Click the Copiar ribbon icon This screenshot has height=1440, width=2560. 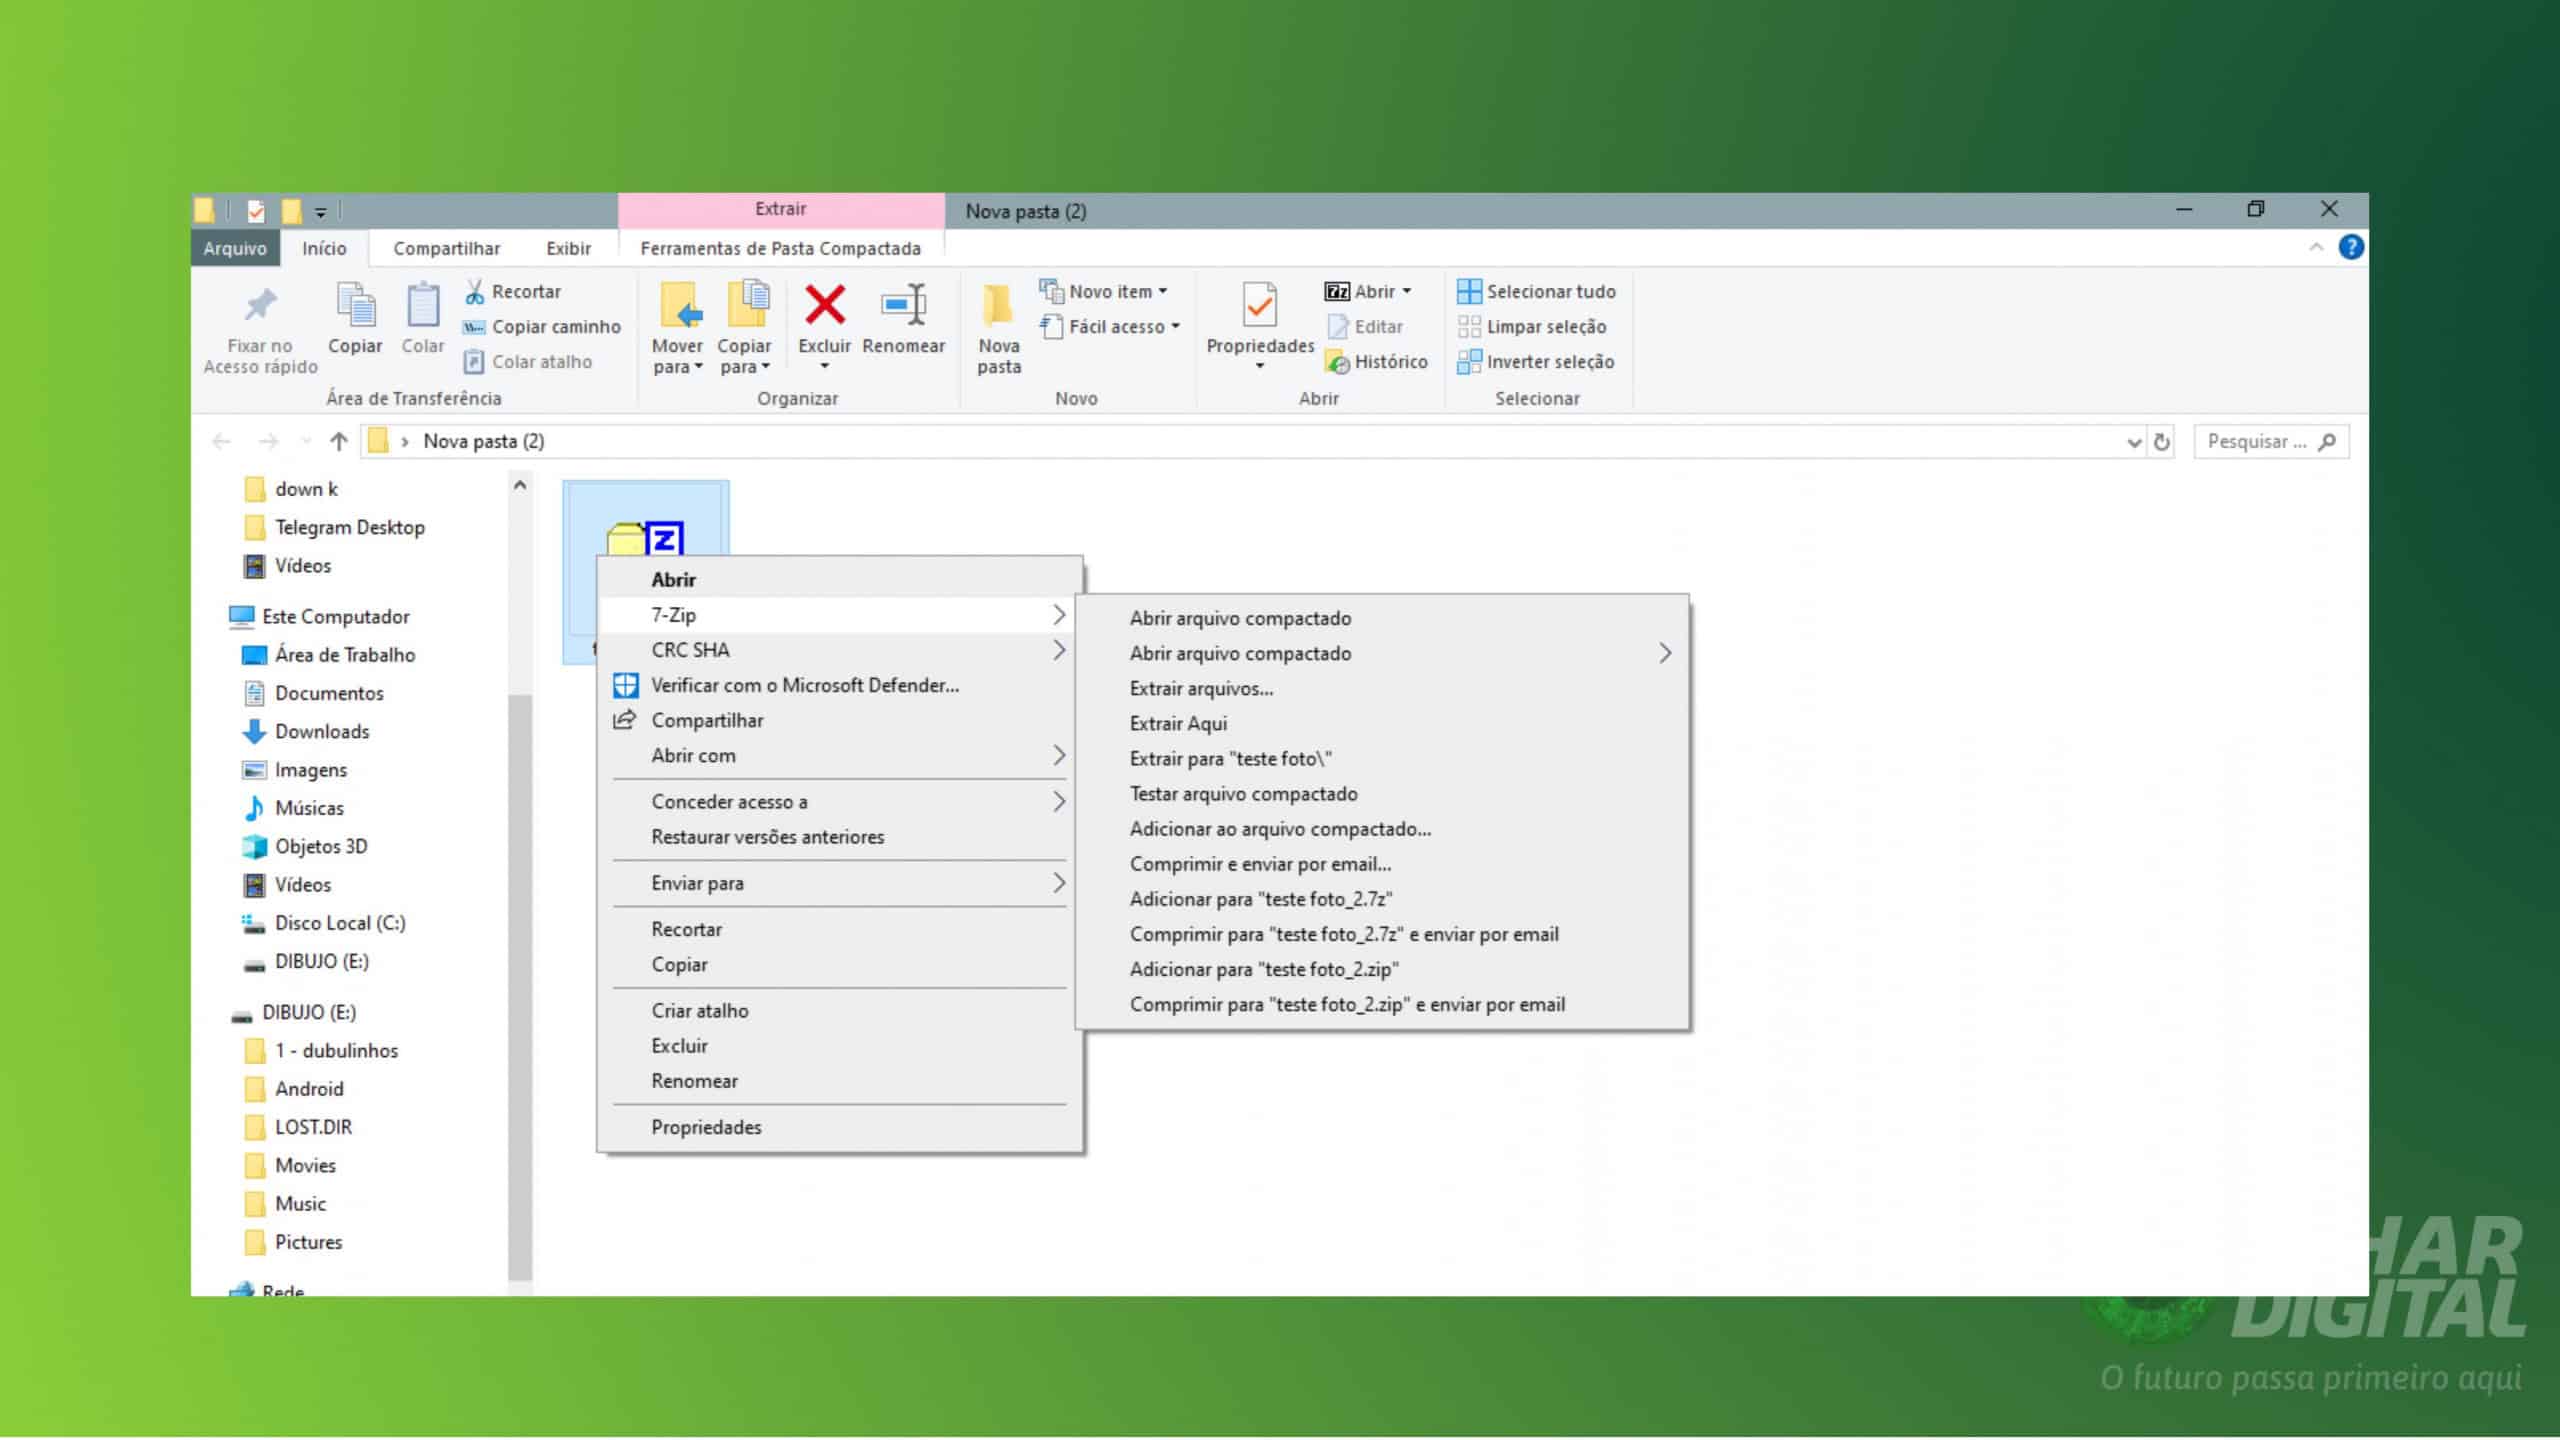355,306
